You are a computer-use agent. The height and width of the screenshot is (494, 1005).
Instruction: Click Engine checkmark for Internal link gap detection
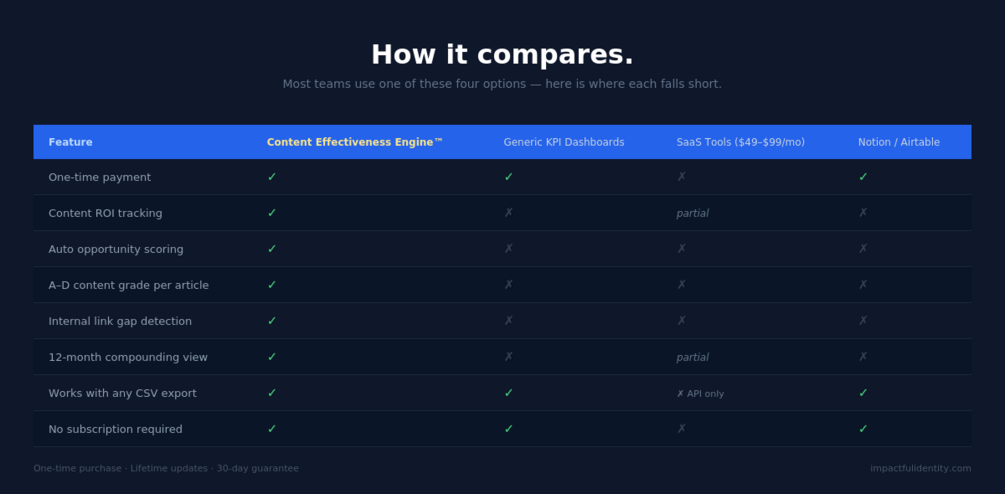(x=272, y=321)
